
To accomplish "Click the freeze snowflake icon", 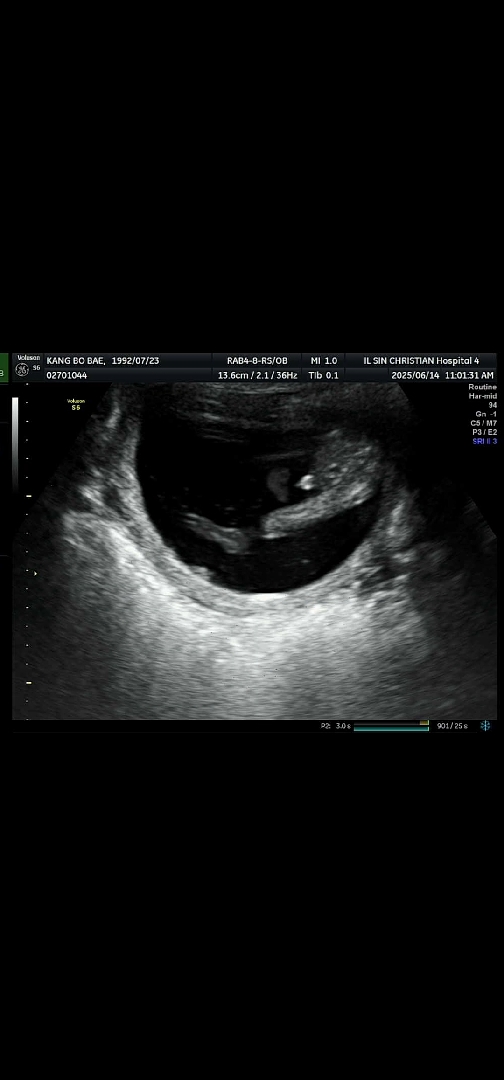I will (x=485, y=725).
